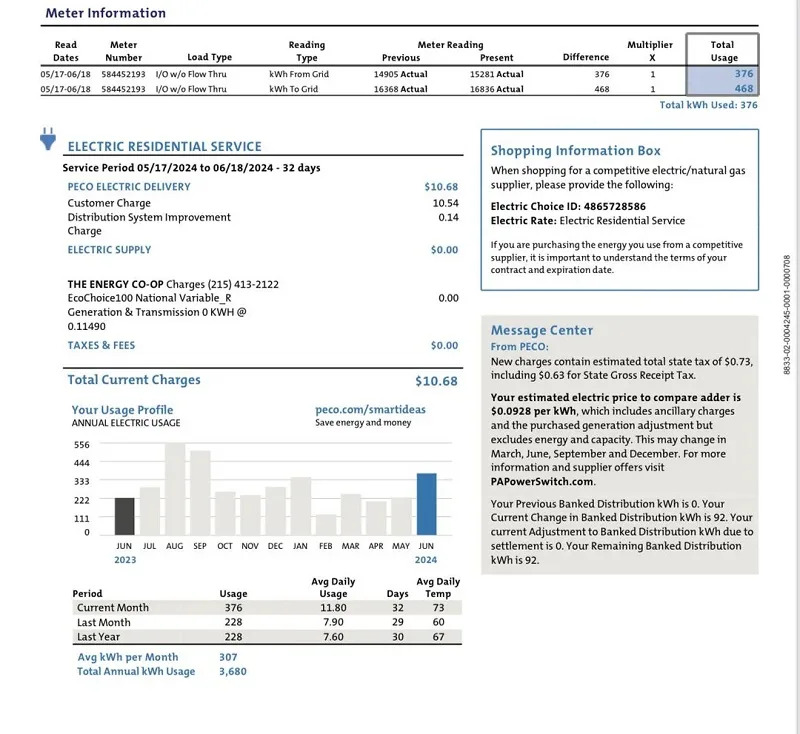Click the Total Current Charges amount $10.68

tap(436, 381)
